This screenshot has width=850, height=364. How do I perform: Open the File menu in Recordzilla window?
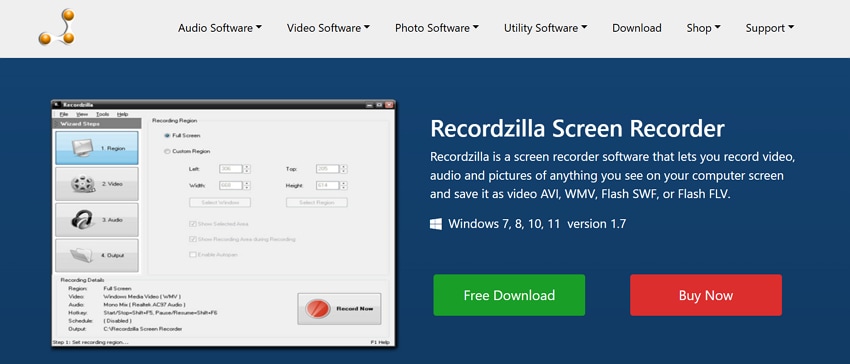coord(64,114)
